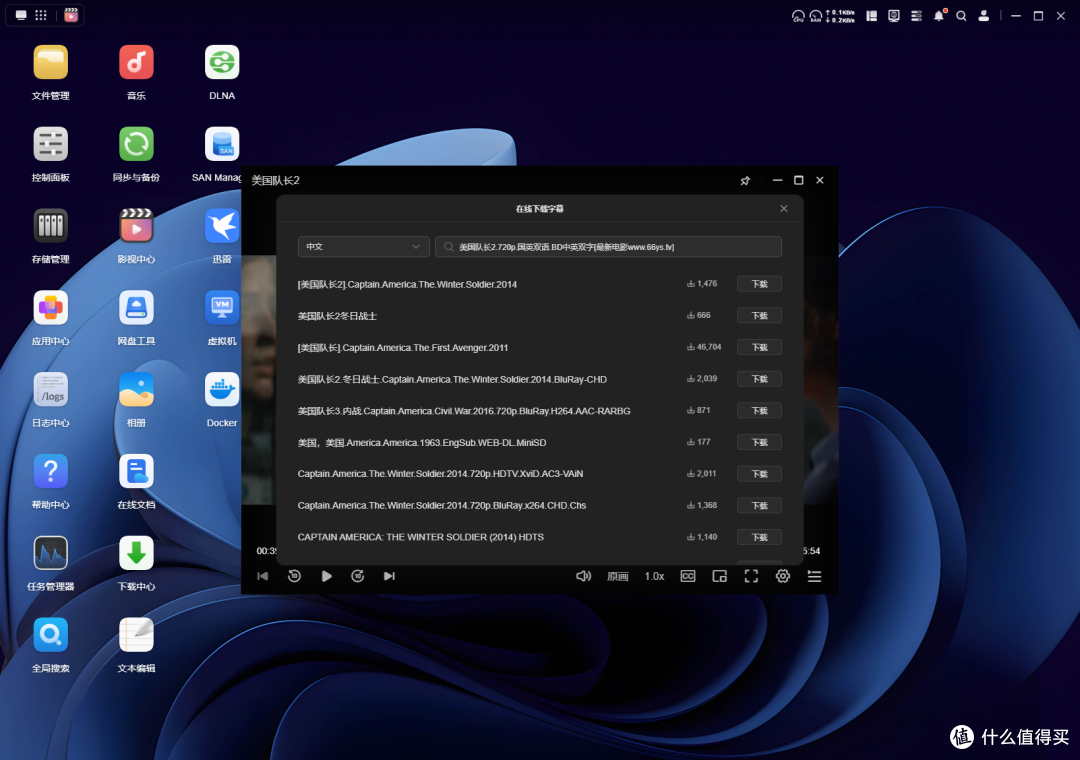Open CC subtitle settings
This screenshot has width=1080, height=760.
click(687, 576)
